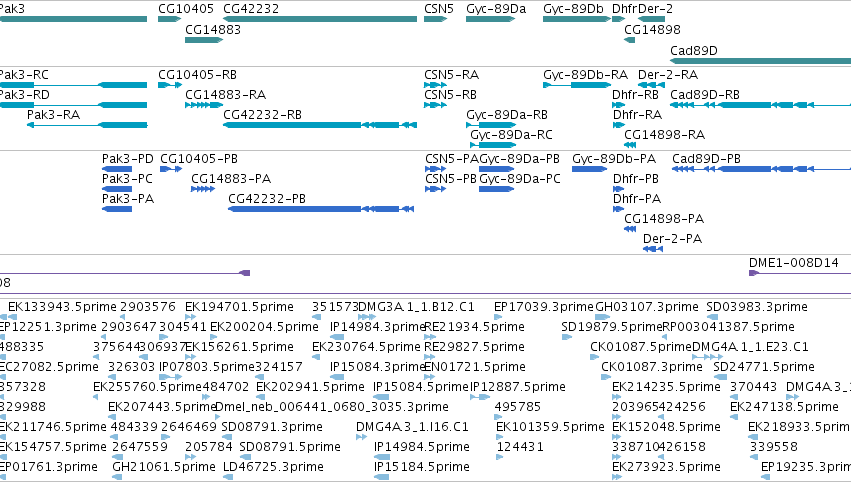
Task: Click the CG14898 gene label
Action: pyautogui.click(x=652, y=29)
